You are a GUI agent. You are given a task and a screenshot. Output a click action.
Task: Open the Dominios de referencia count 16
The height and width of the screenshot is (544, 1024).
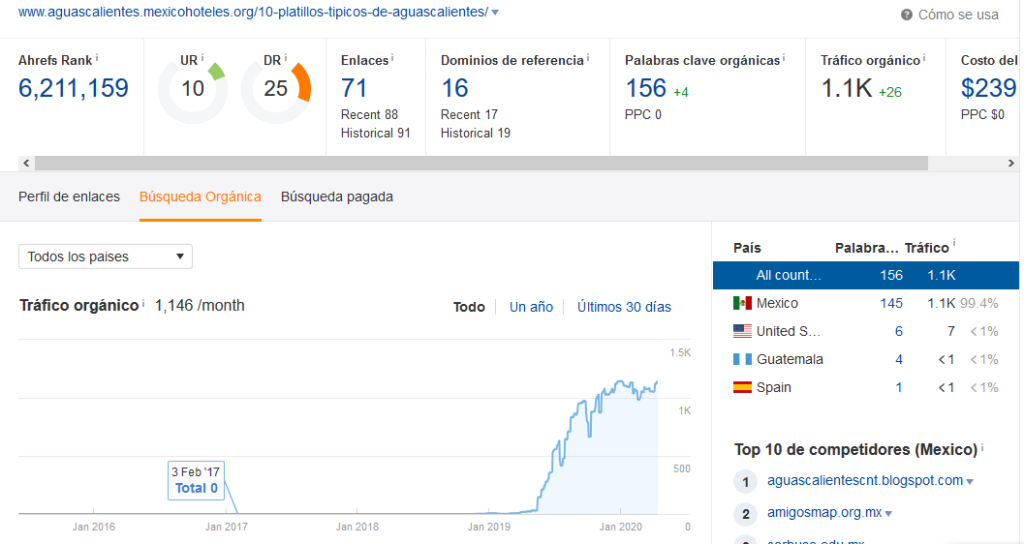click(455, 88)
